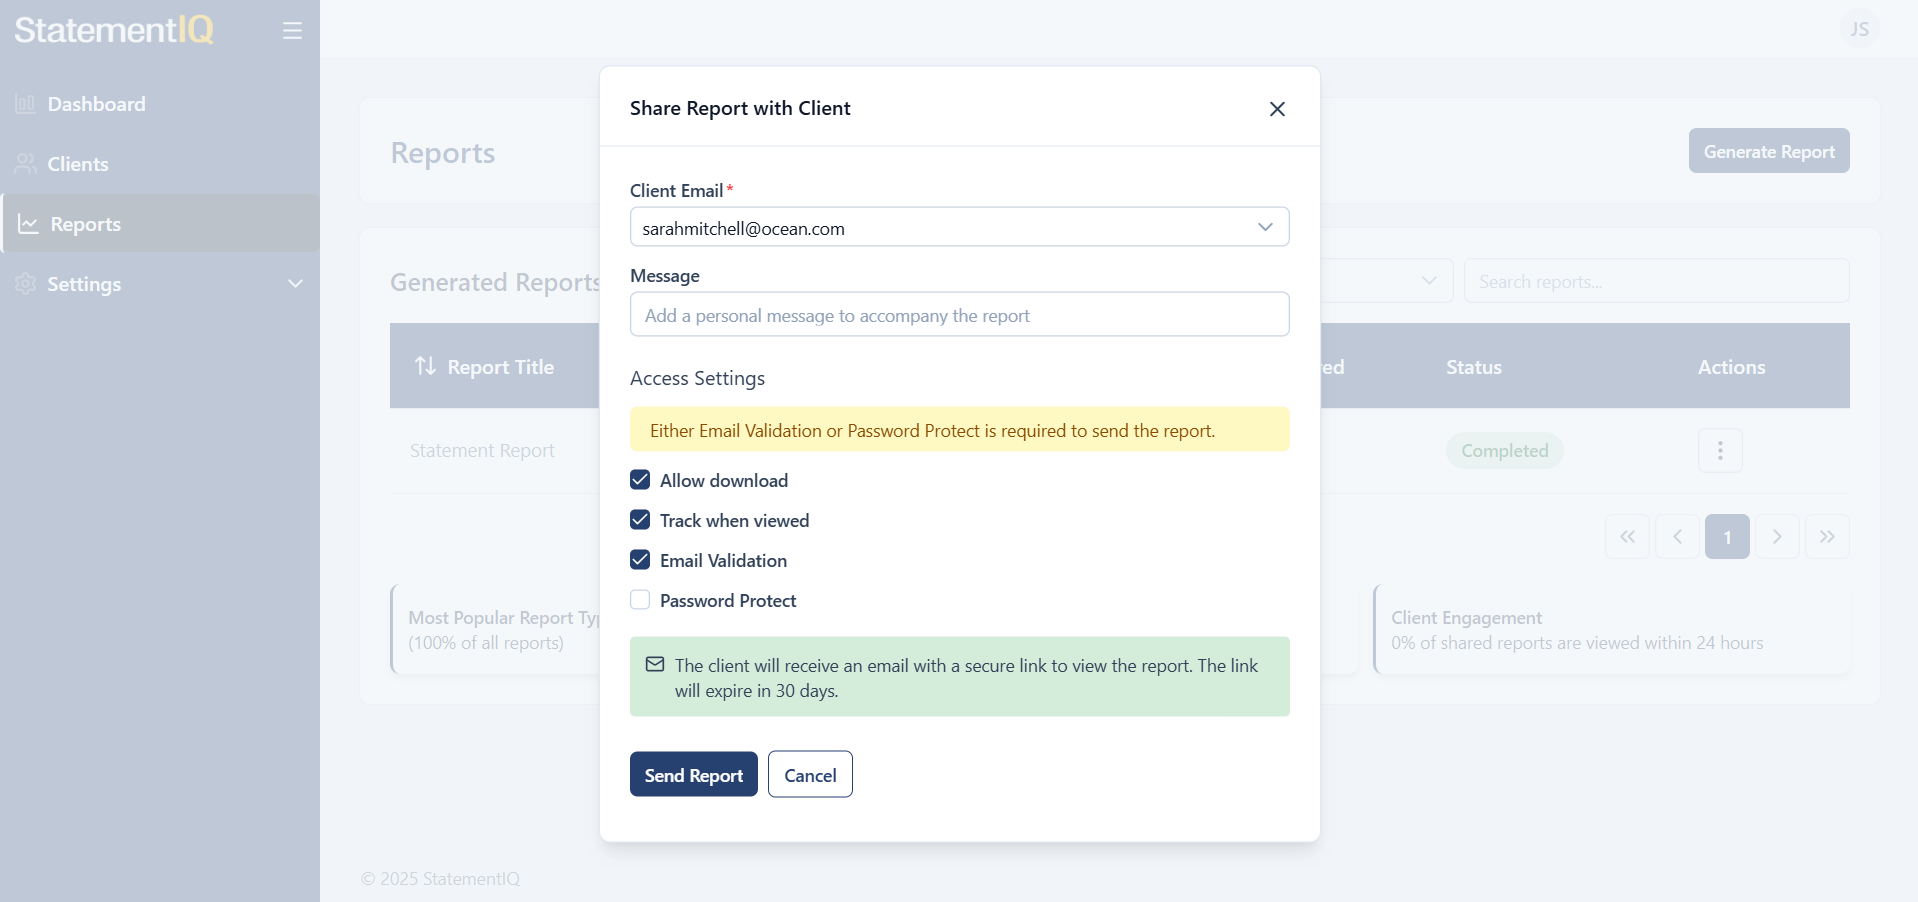This screenshot has height=902, width=1918.
Task: Click the Settings gear icon
Action: (x=24, y=284)
